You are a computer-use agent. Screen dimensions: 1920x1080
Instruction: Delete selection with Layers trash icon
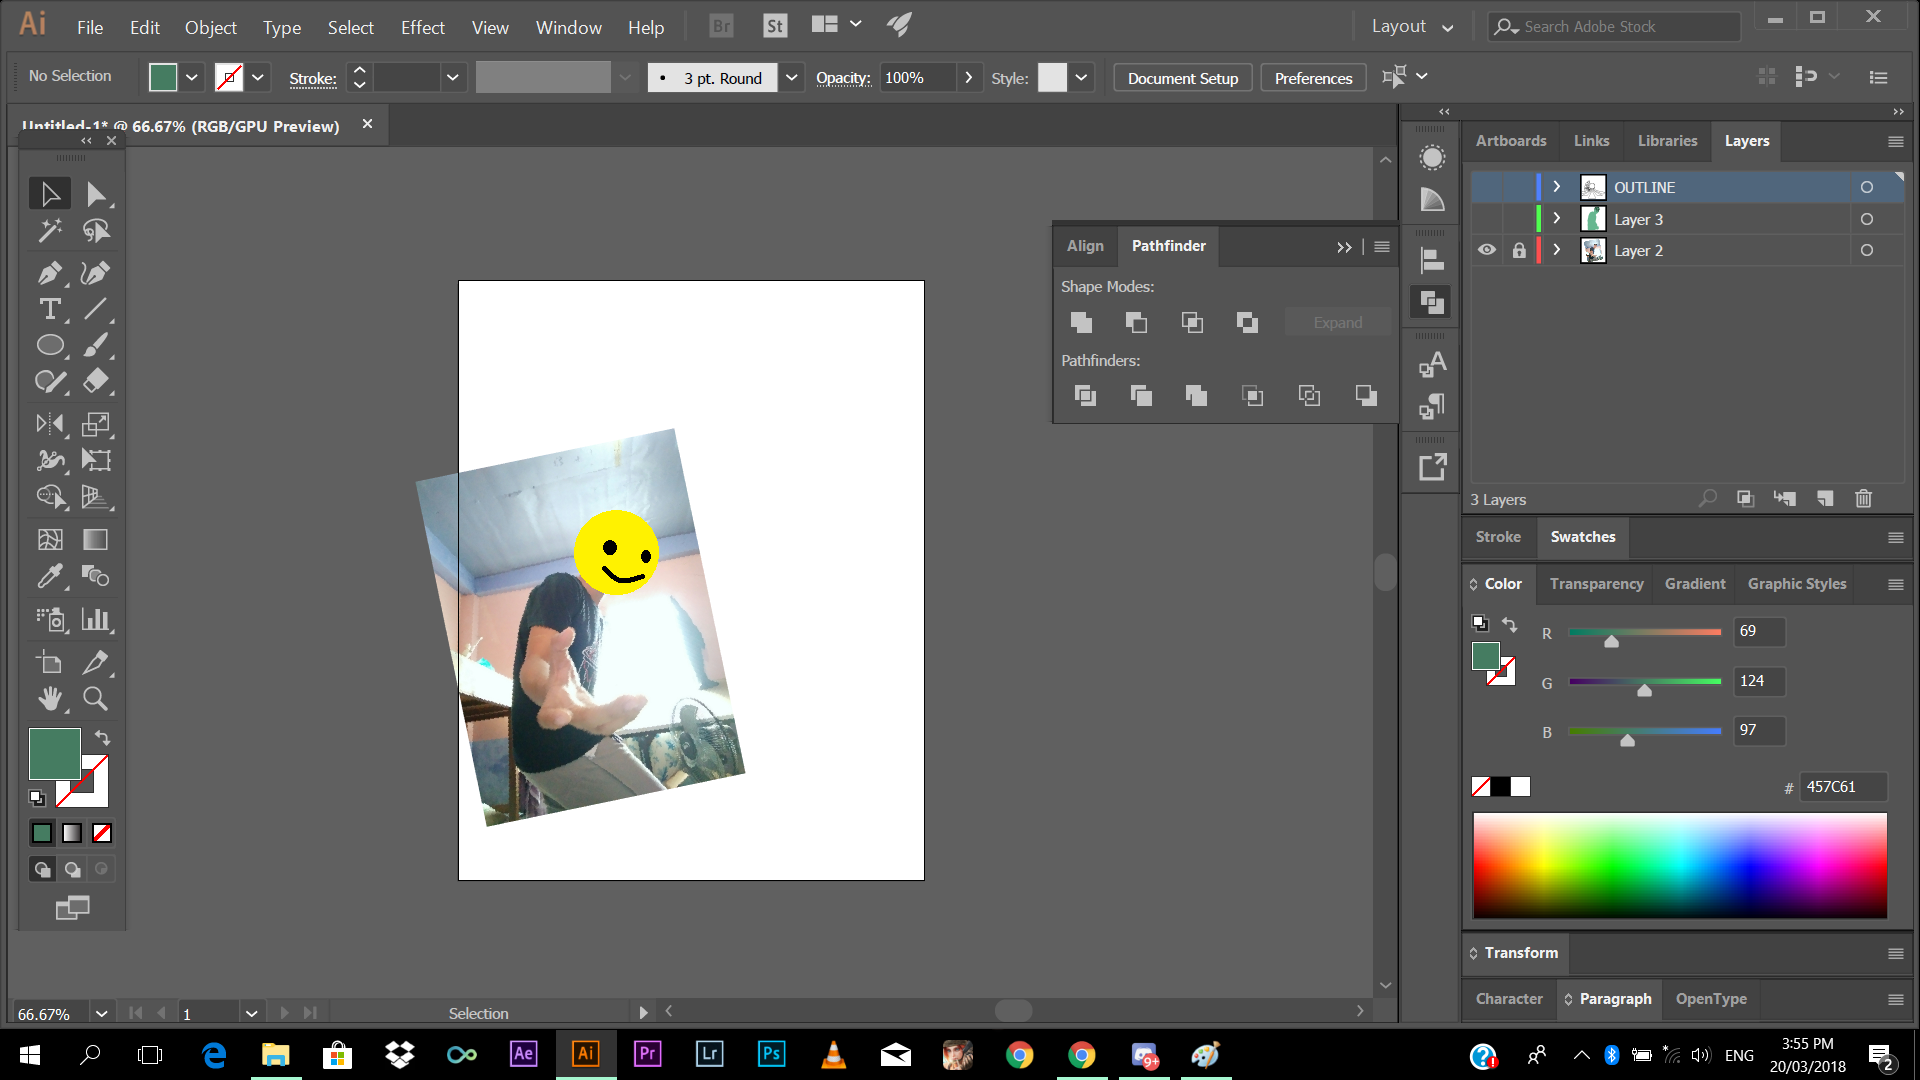click(x=1863, y=498)
